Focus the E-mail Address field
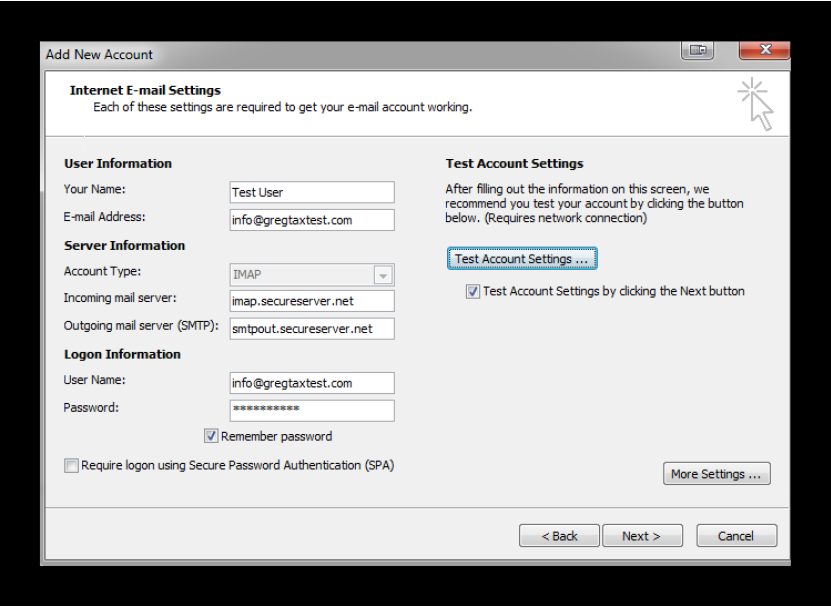The height and width of the screenshot is (607, 831). [312, 220]
